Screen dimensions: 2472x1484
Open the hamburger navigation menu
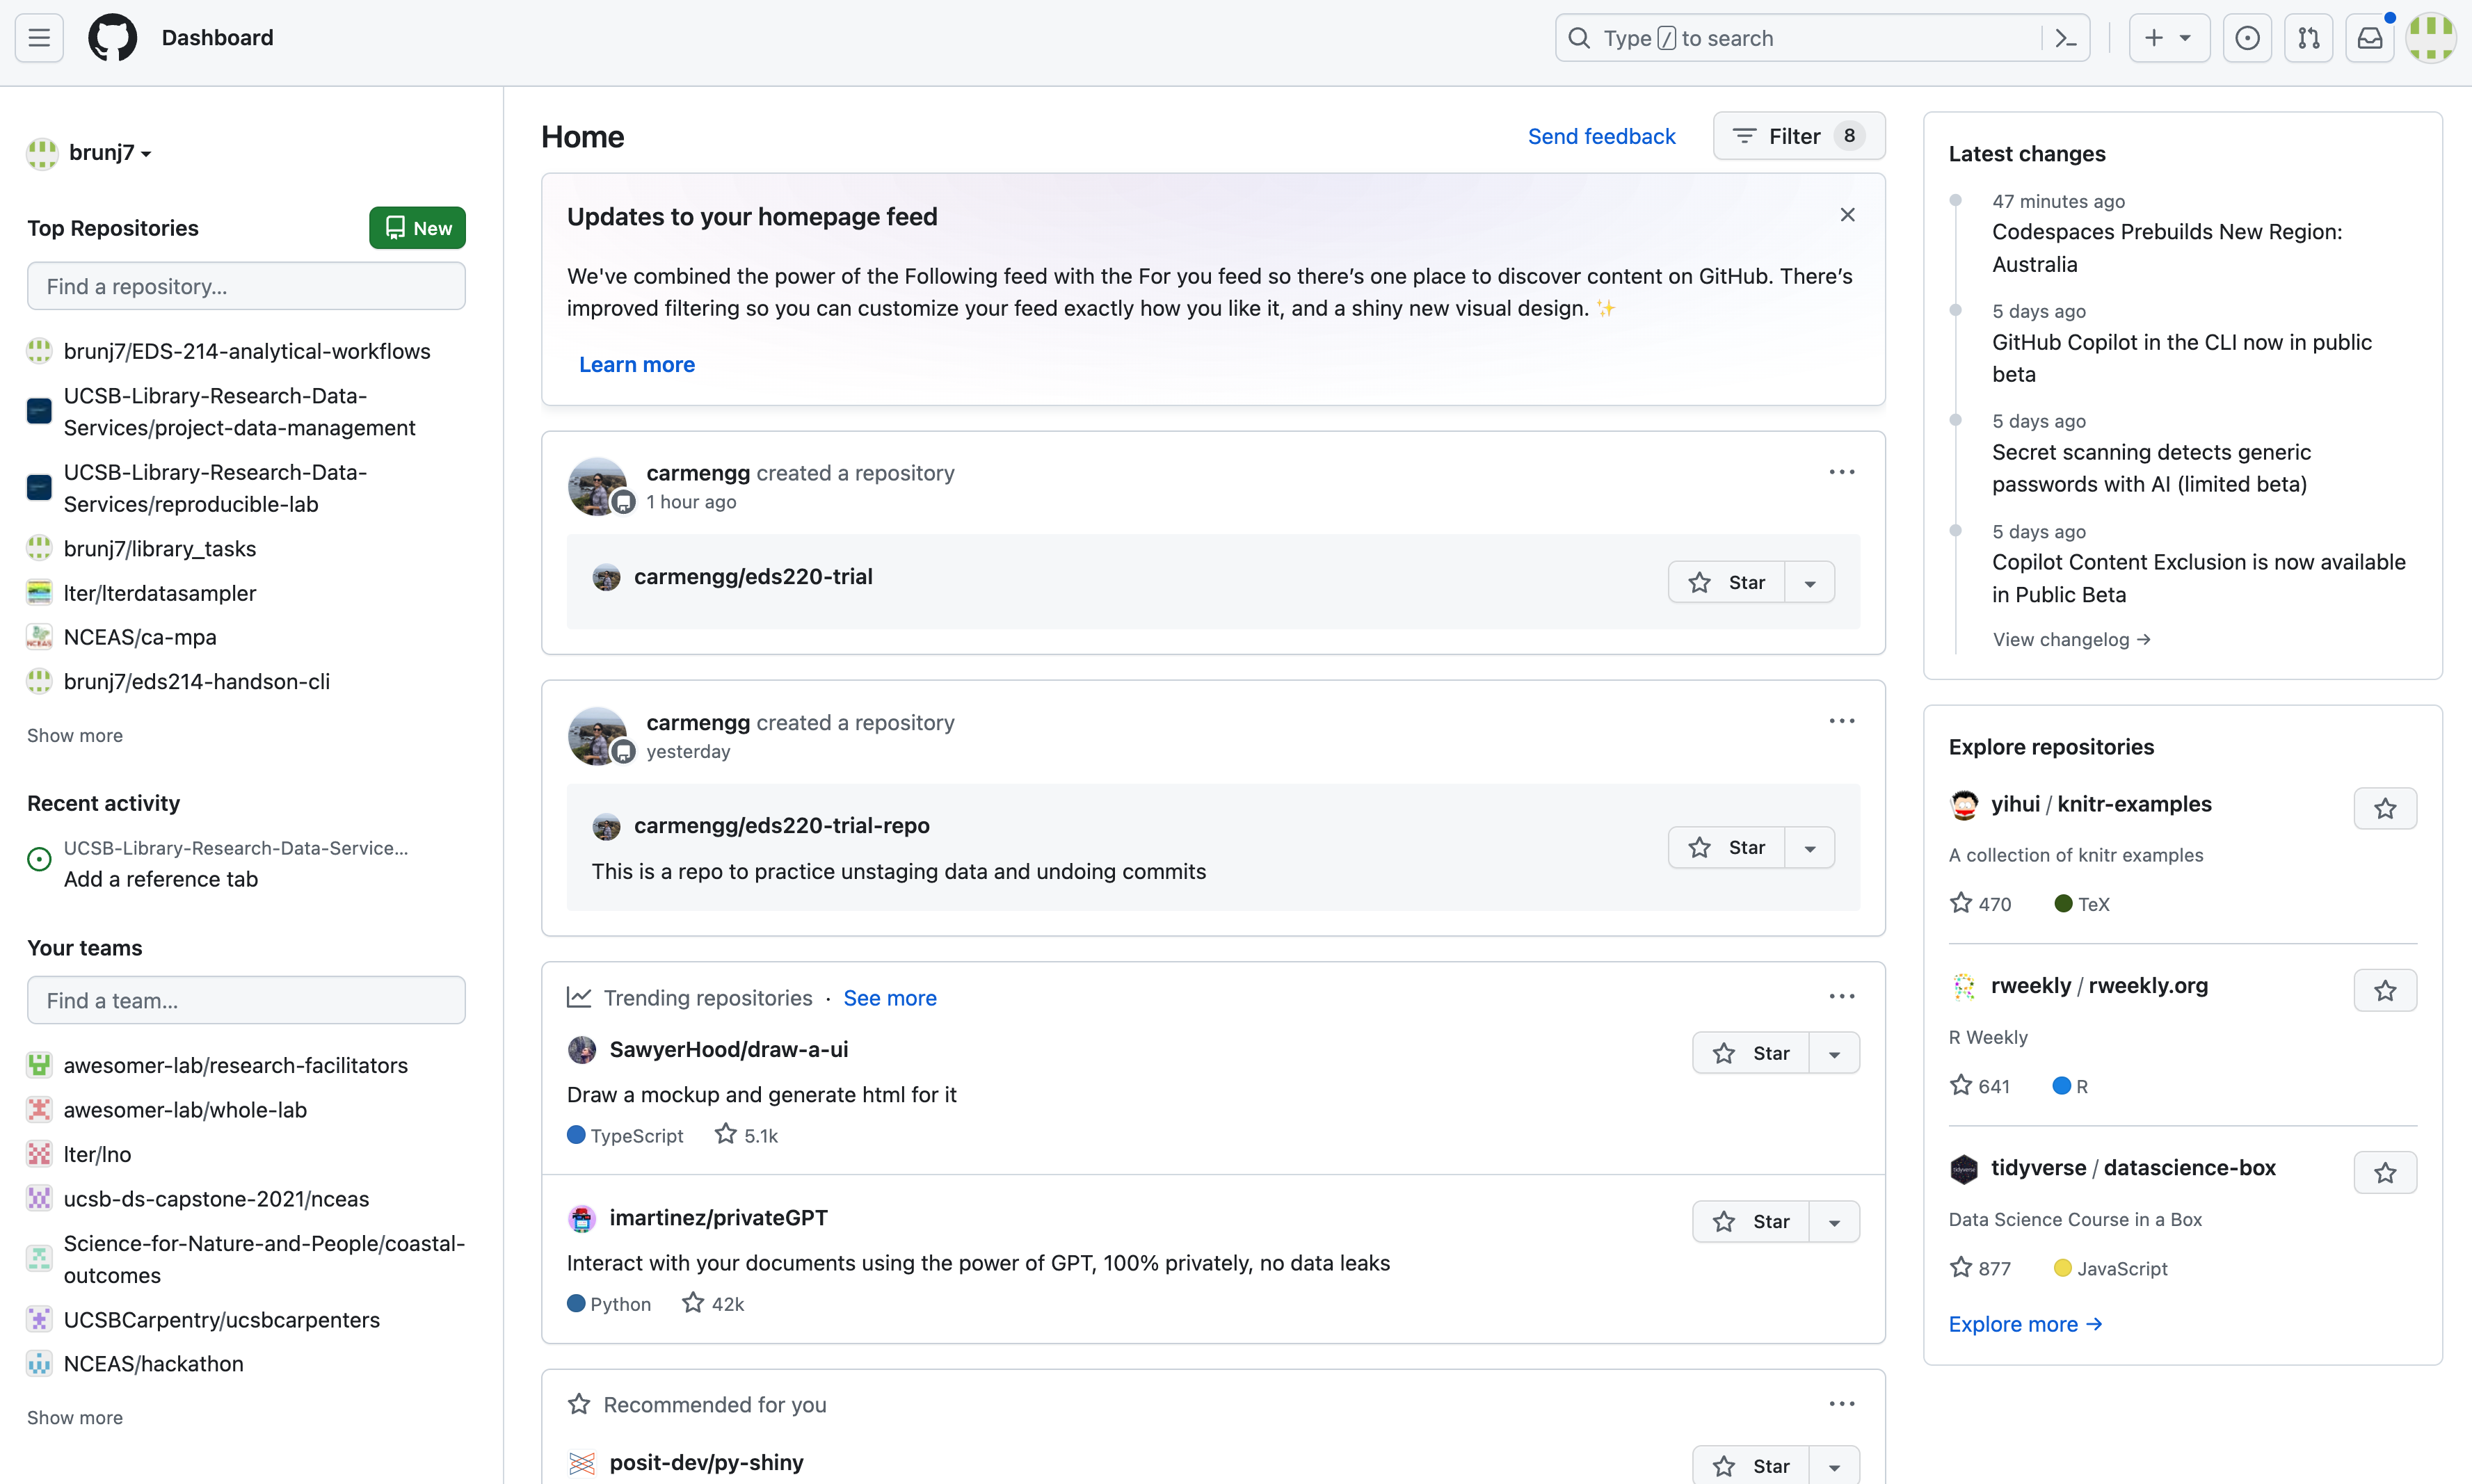39,38
